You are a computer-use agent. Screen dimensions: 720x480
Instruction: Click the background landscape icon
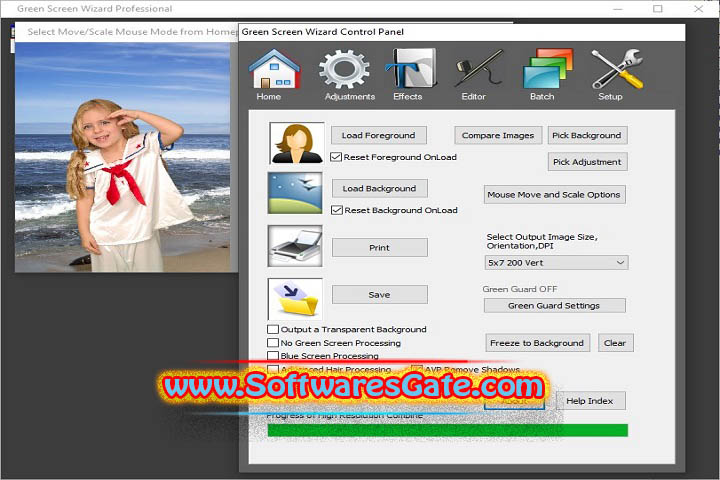click(295, 193)
